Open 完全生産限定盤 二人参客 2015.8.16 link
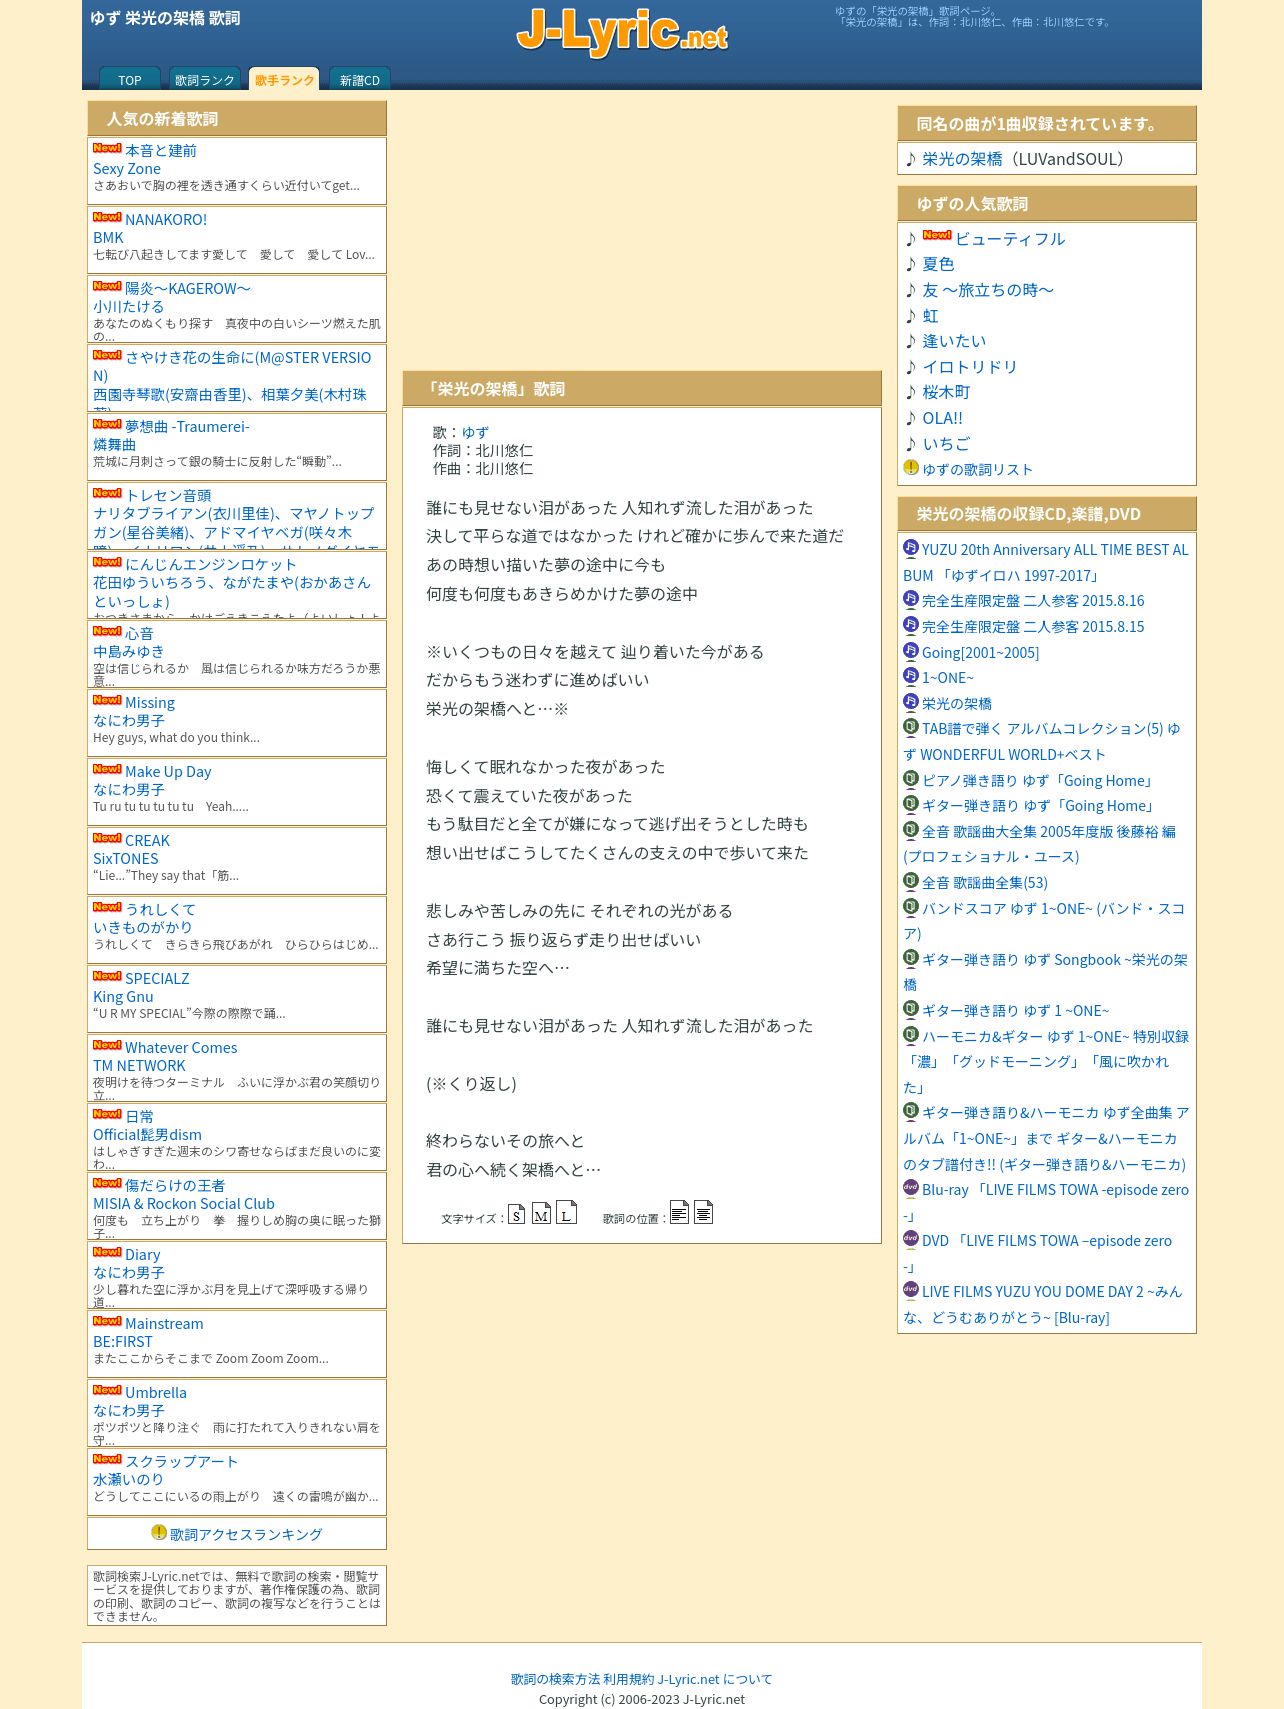The height and width of the screenshot is (1709, 1284). click(x=1033, y=601)
